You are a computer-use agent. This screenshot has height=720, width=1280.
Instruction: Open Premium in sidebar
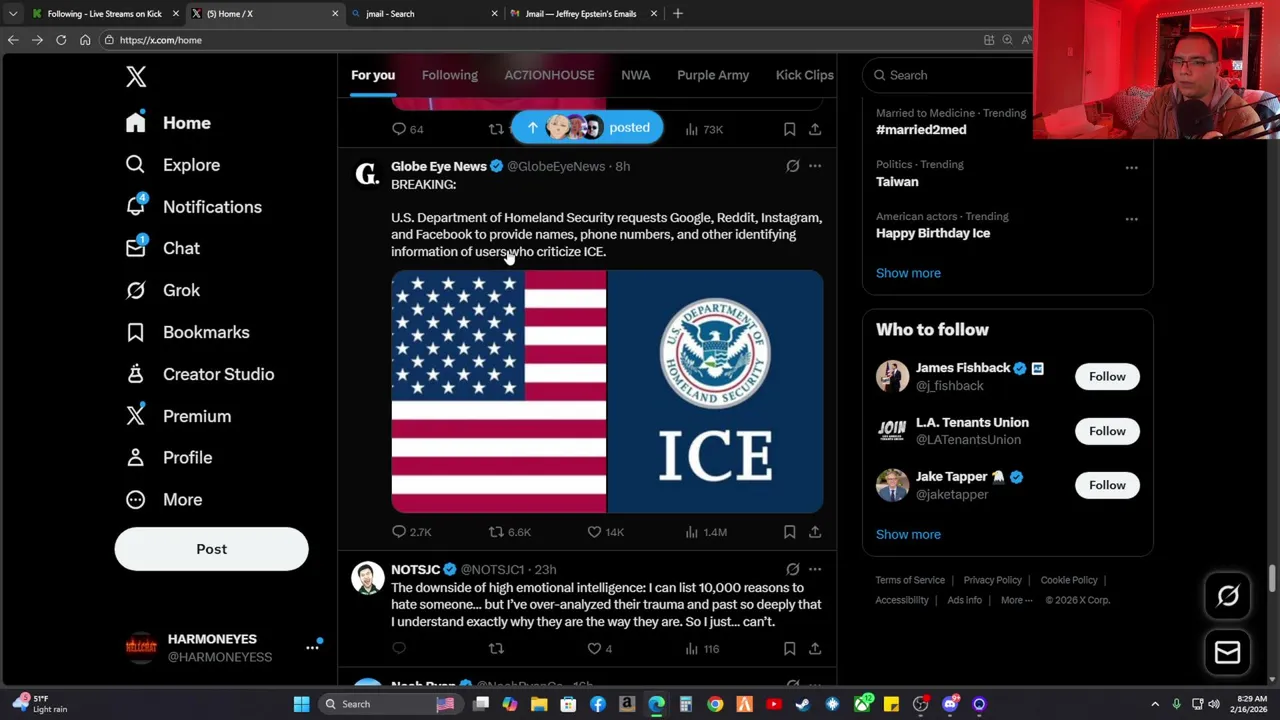tap(178, 416)
